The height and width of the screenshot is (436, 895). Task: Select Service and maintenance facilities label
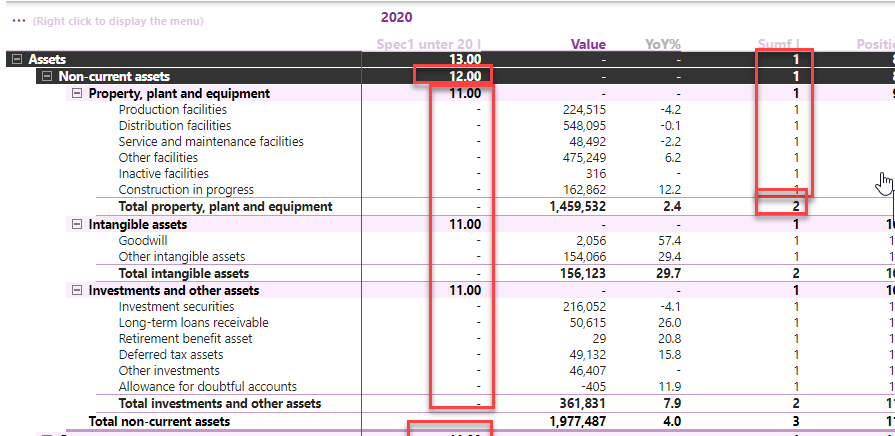coord(211,142)
